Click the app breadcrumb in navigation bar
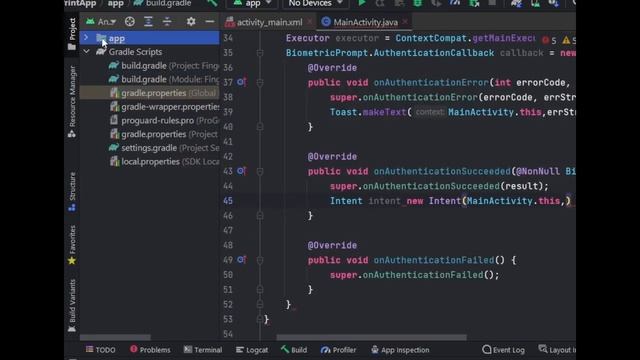Image resolution: width=640 pixels, height=360 pixels. [x=116, y=3]
